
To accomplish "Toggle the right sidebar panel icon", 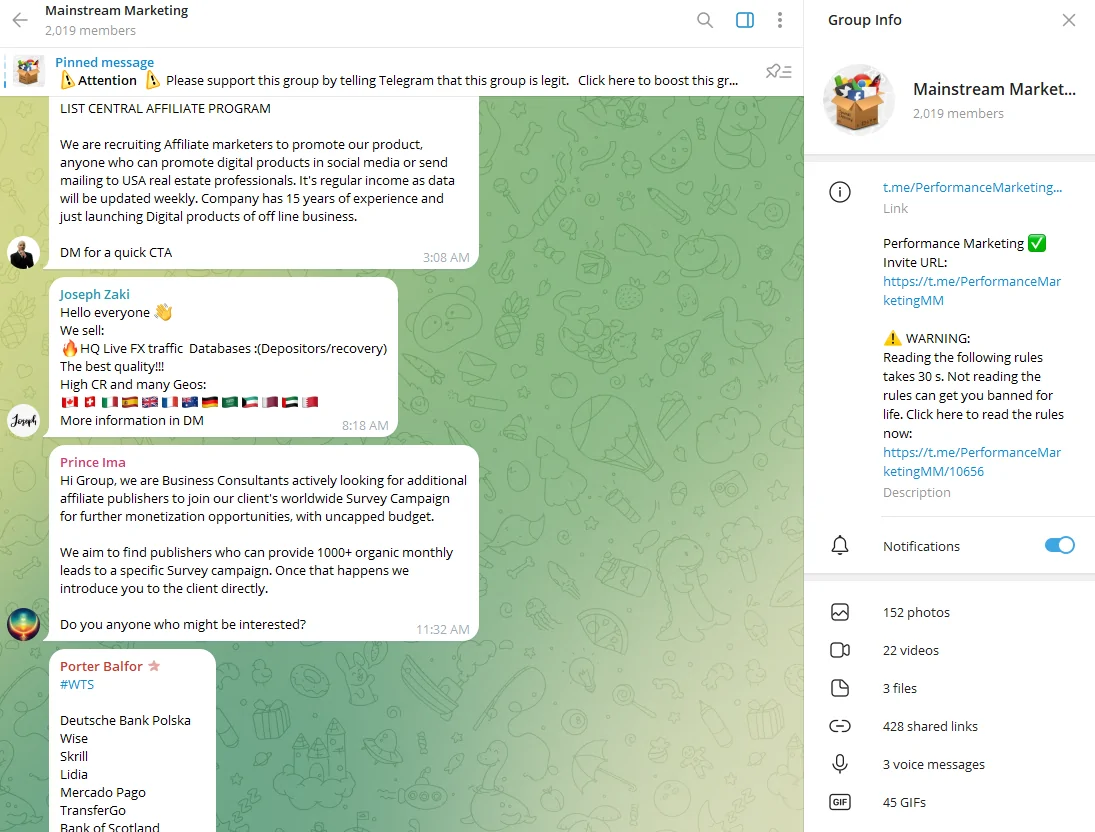I will [x=744, y=20].
